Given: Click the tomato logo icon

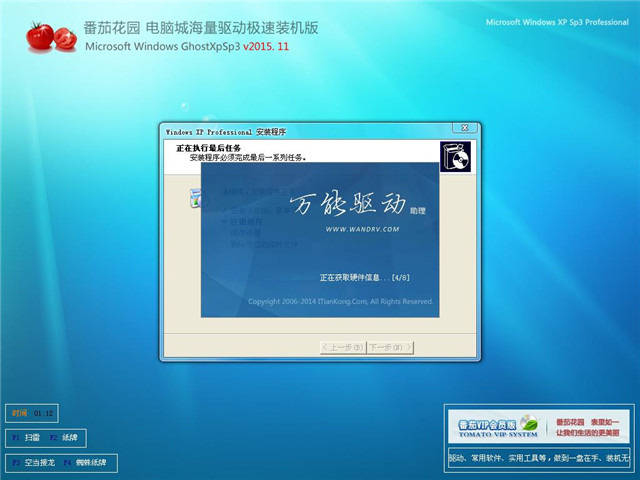Looking at the screenshot, I should click(51, 37).
